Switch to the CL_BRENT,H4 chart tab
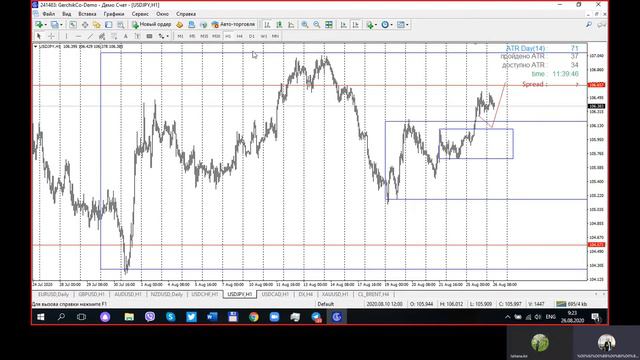Image resolution: width=640 pixels, height=360 pixels. (x=374, y=294)
